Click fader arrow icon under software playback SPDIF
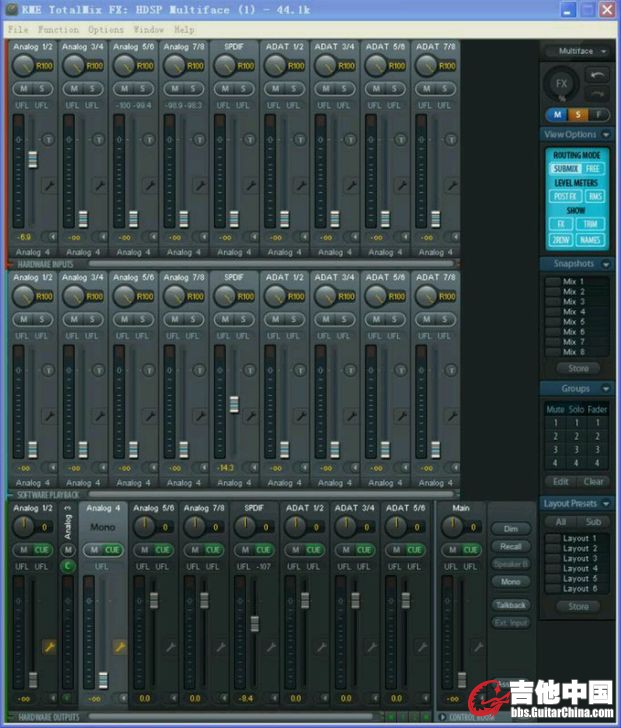 click(x=254, y=467)
